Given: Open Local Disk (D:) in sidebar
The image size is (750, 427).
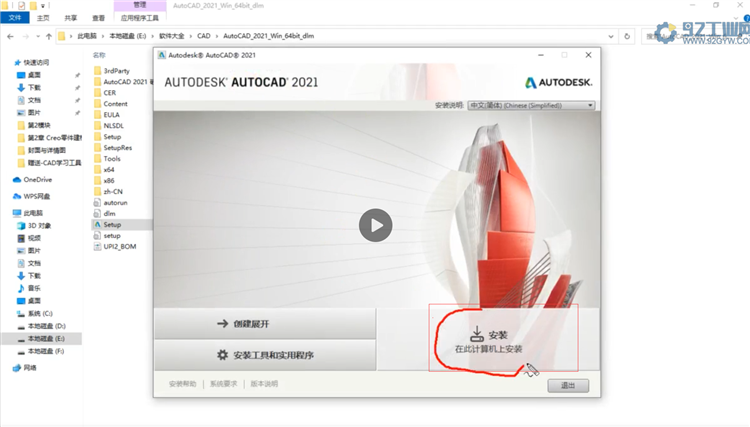Looking at the screenshot, I should pos(46,326).
